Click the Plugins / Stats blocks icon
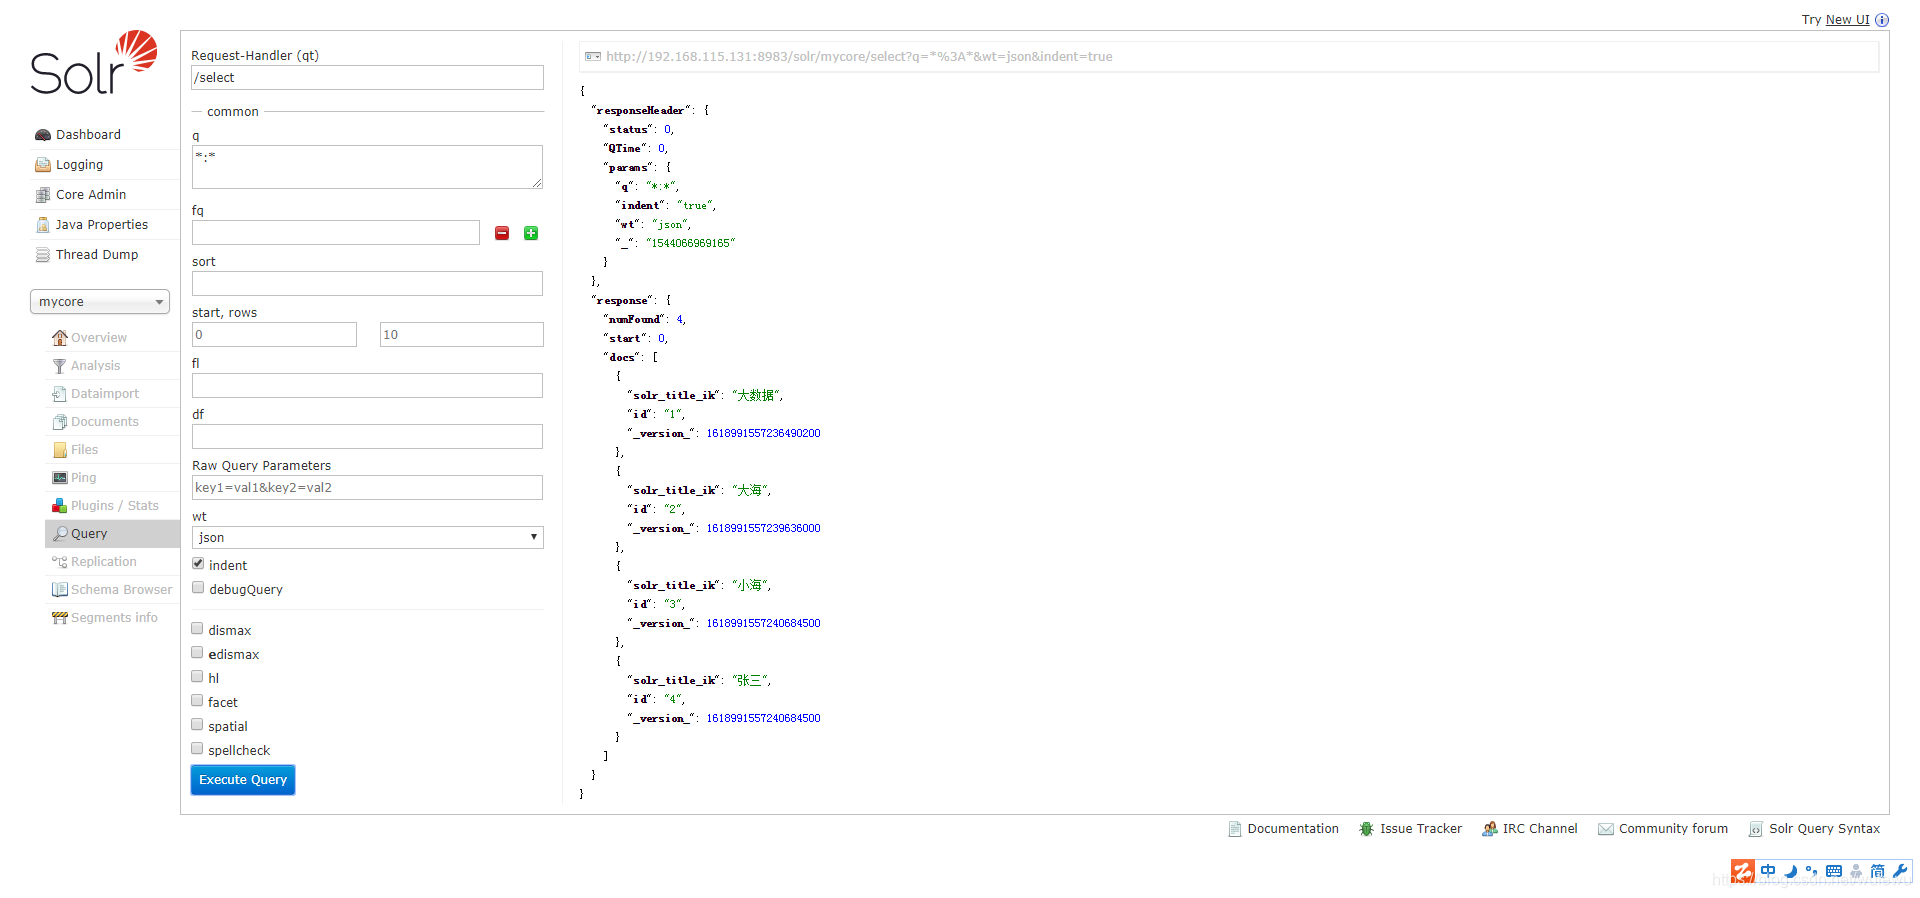The image size is (1920, 898). click(x=60, y=506)
